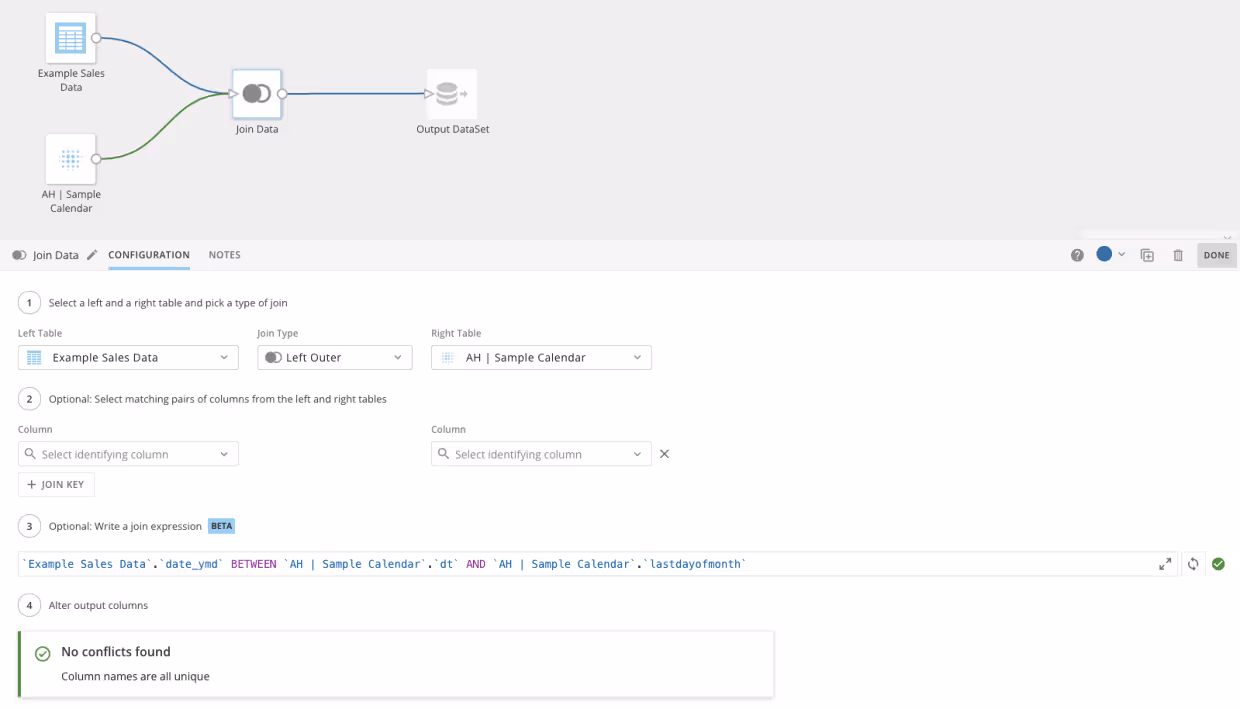Click the pencil icon to rename Join Data
Screen dimensions: 1240x709
point(92,255)
